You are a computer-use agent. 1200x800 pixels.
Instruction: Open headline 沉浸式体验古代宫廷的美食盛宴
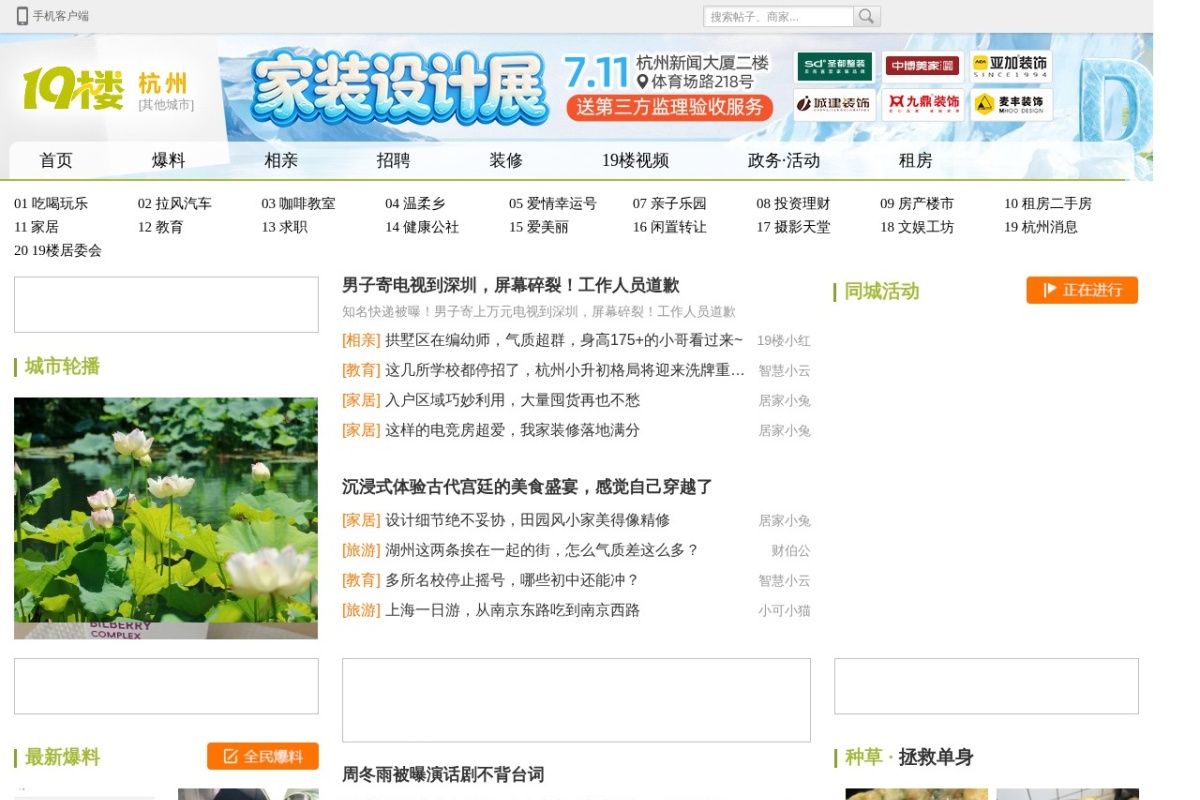tap(527, 487)
